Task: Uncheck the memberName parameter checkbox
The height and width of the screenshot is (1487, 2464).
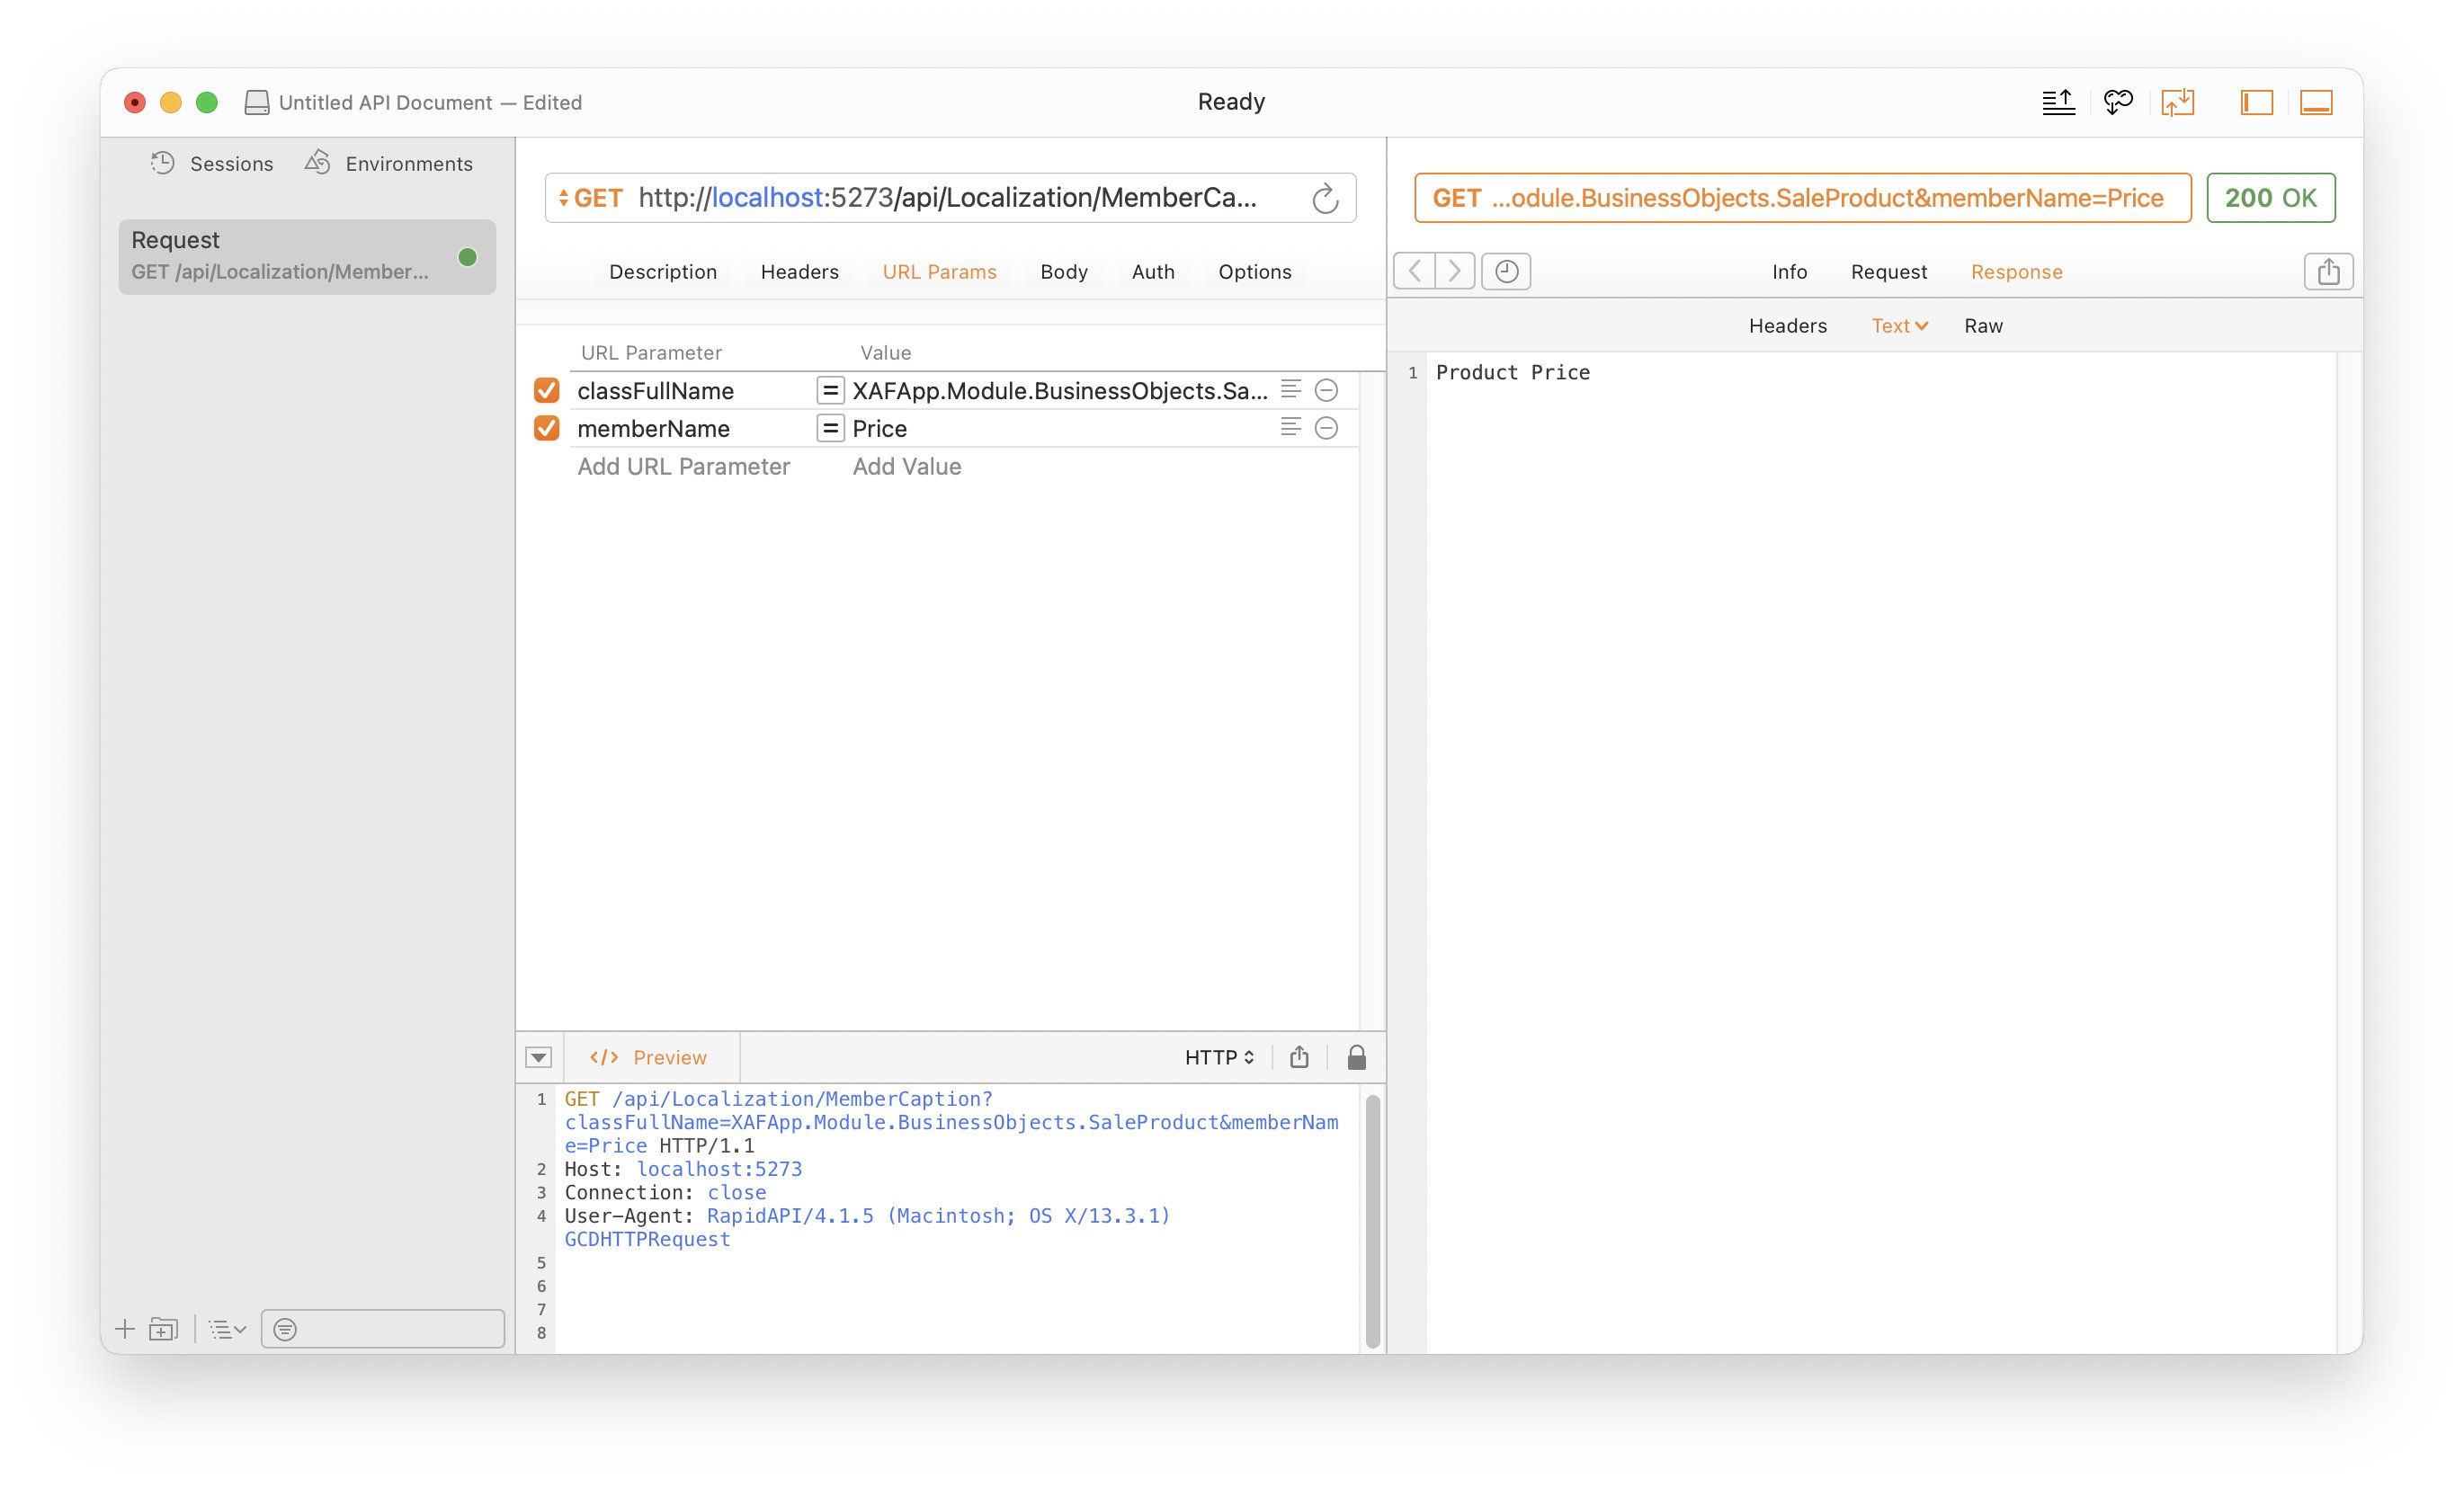Action: pos(546,428)
